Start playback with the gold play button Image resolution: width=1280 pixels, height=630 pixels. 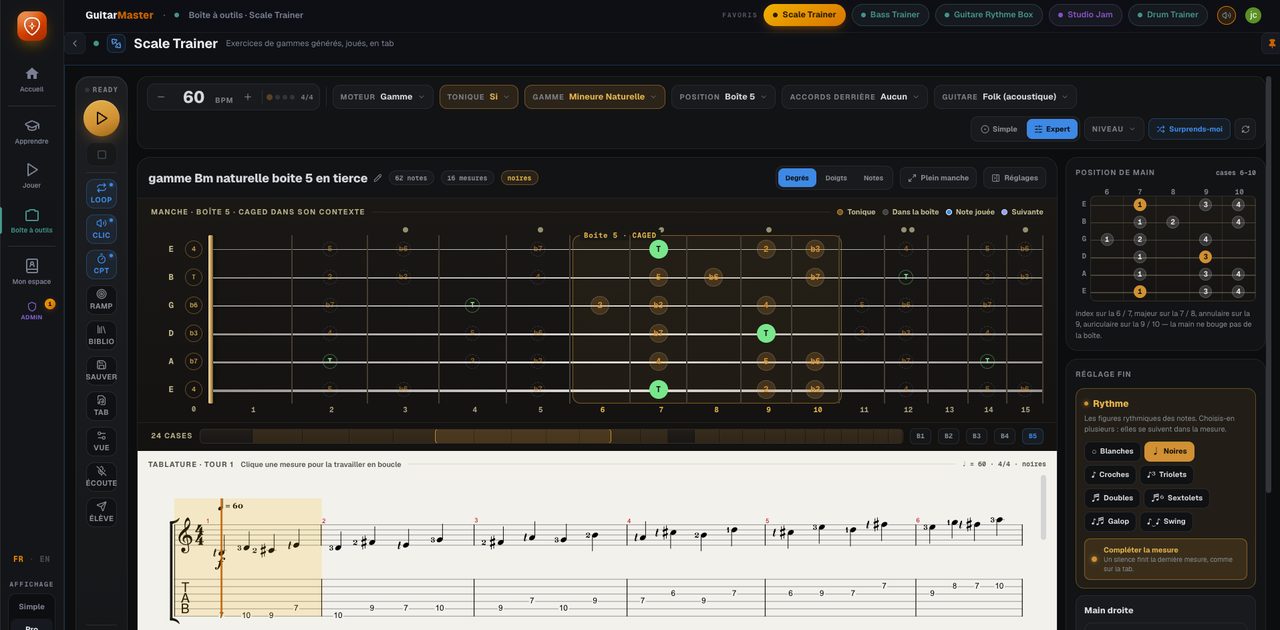[101, 118]
